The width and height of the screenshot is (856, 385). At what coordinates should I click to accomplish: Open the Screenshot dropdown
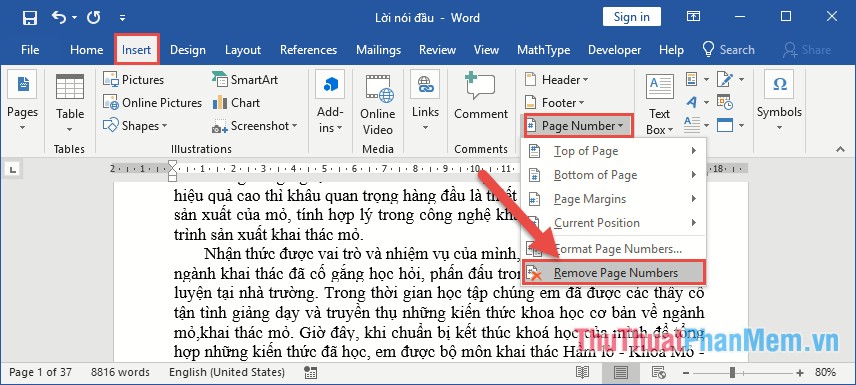[x=254, y=126]
